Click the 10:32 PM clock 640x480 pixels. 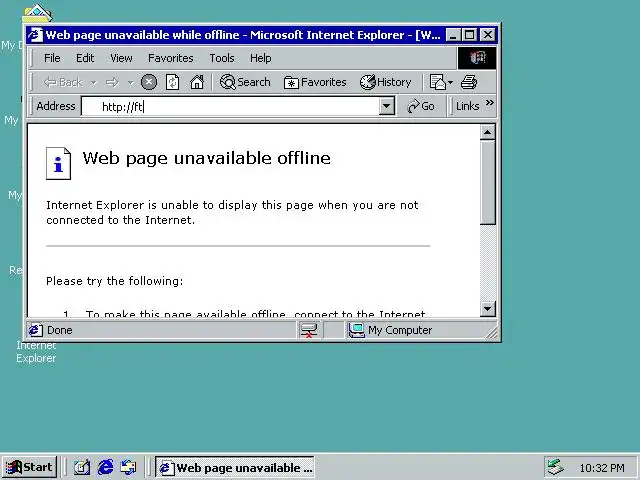[x=602, y=468]
